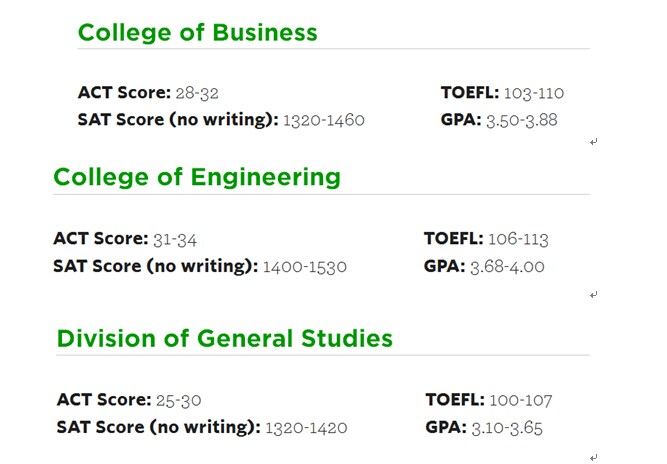The width and height of the screenshot is (667, 464).
Task: Click Business GPA value 3.50-3.88
Action: [x=522, y=120]
